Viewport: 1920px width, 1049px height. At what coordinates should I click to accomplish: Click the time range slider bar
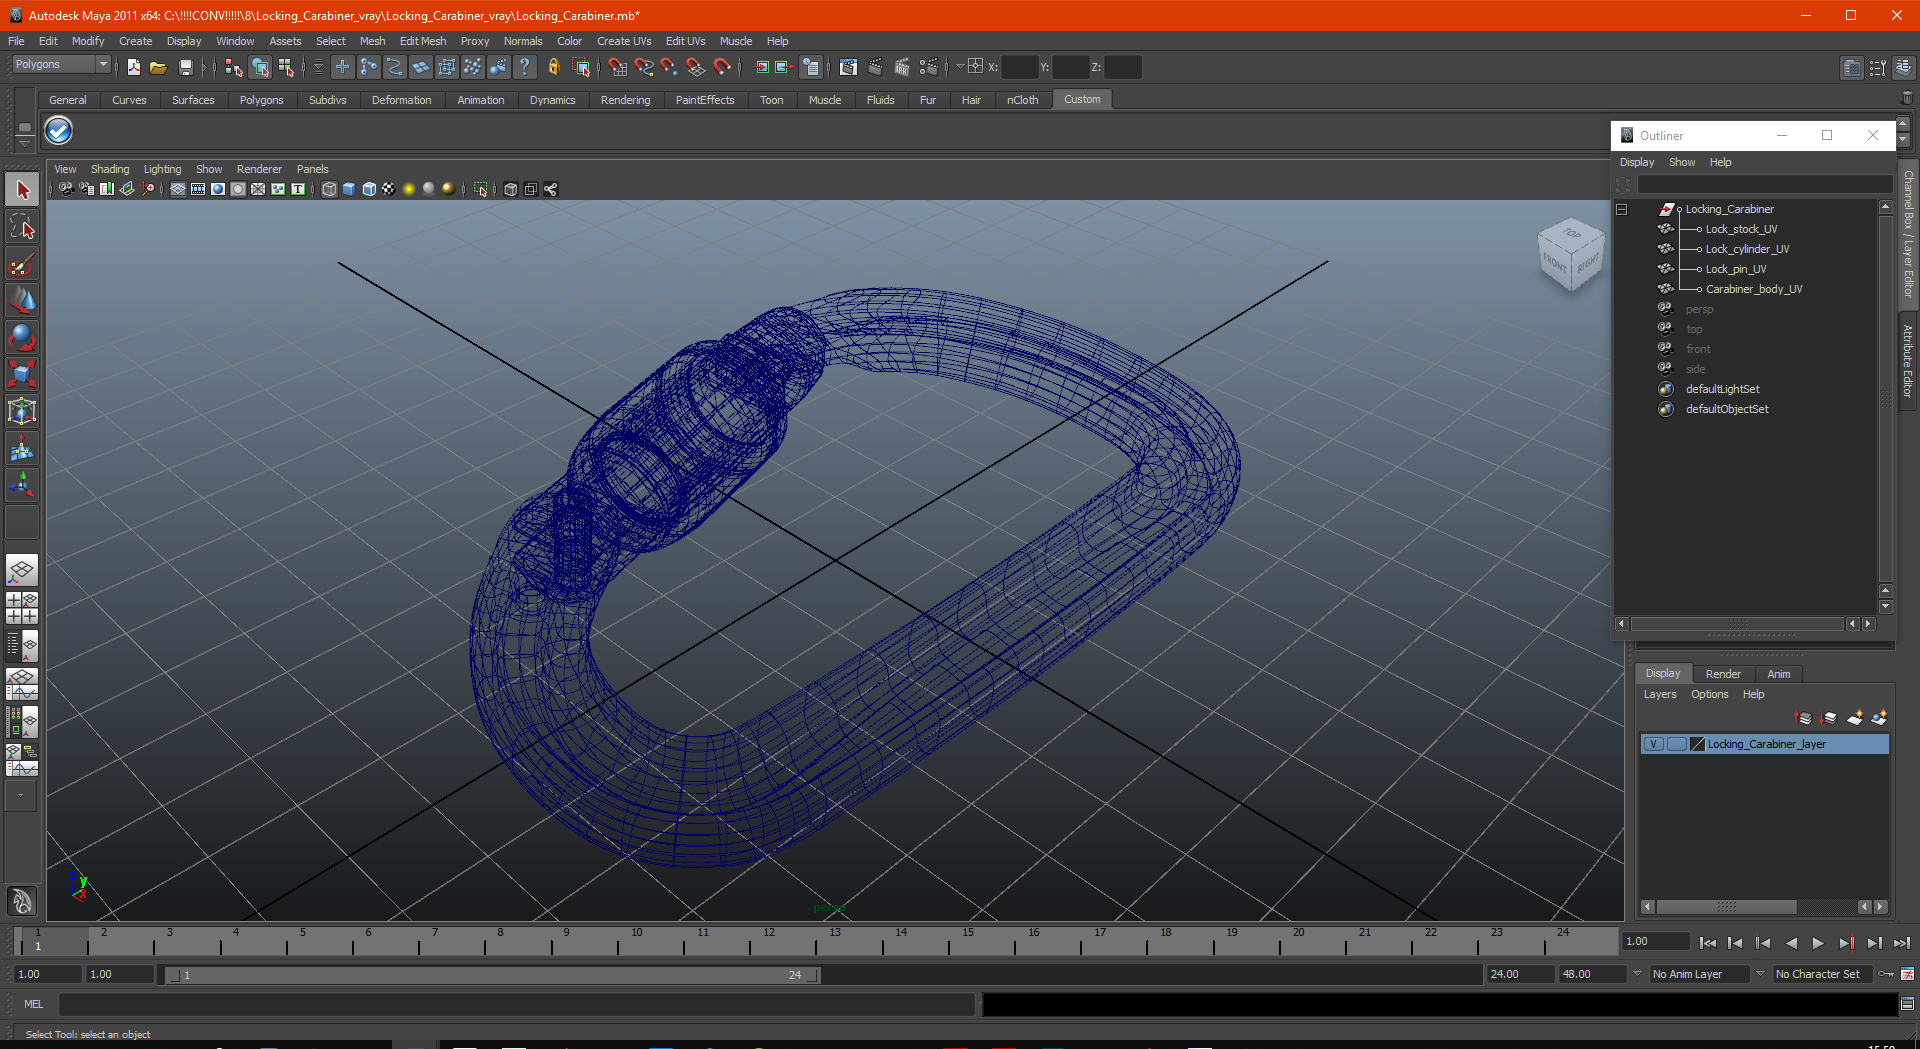coord(491,975)
